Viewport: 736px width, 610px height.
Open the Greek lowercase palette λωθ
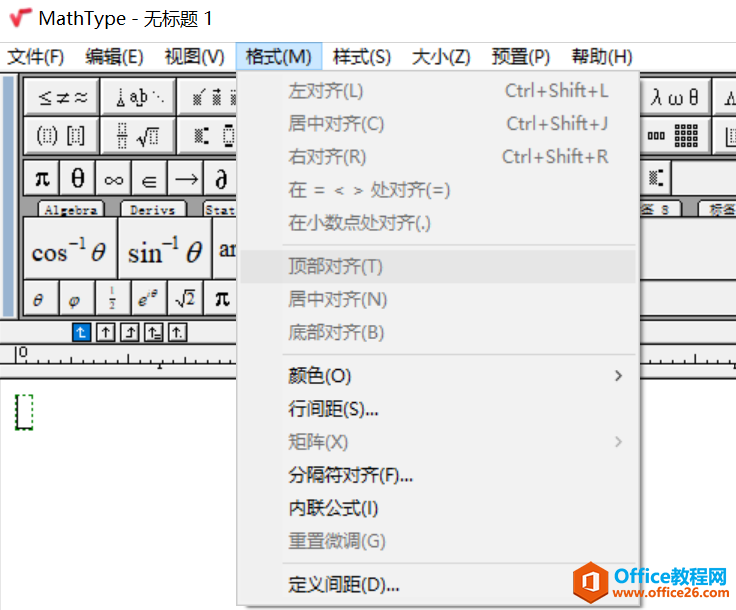pos(675,97)
